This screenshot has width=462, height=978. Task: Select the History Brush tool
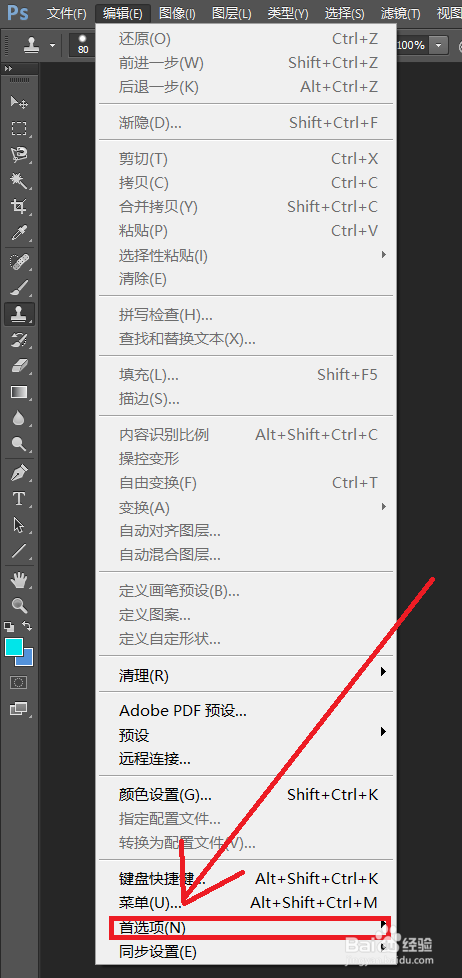click(x=19, y=340)
